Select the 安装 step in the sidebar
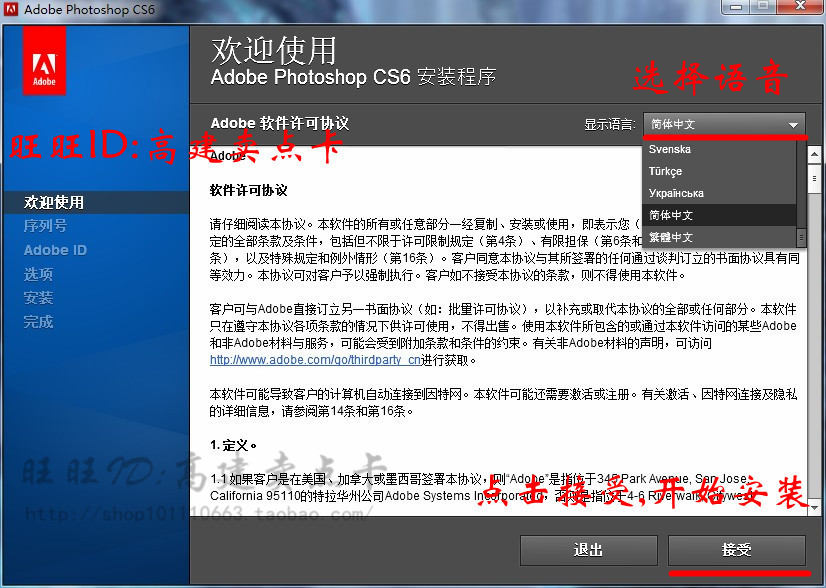The image size is (826, 588). point(38,298)
